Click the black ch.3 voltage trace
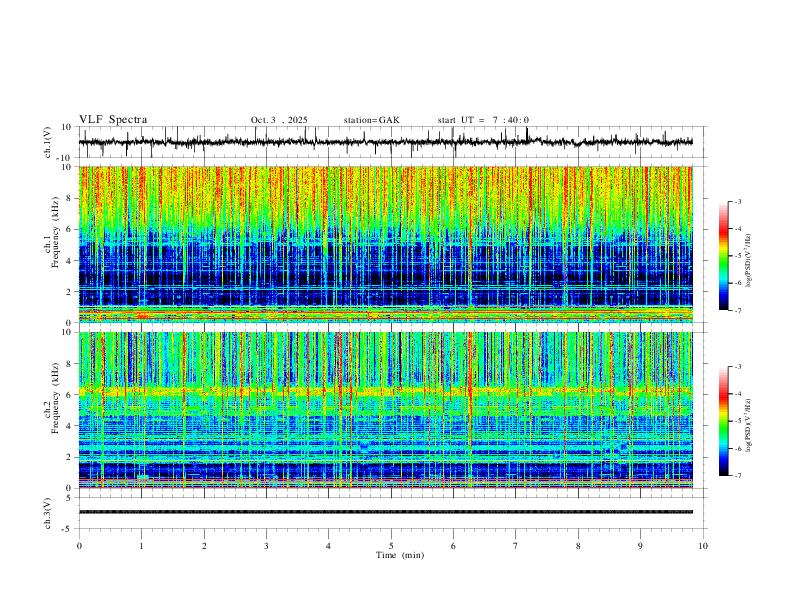 [x=386, y=512]
